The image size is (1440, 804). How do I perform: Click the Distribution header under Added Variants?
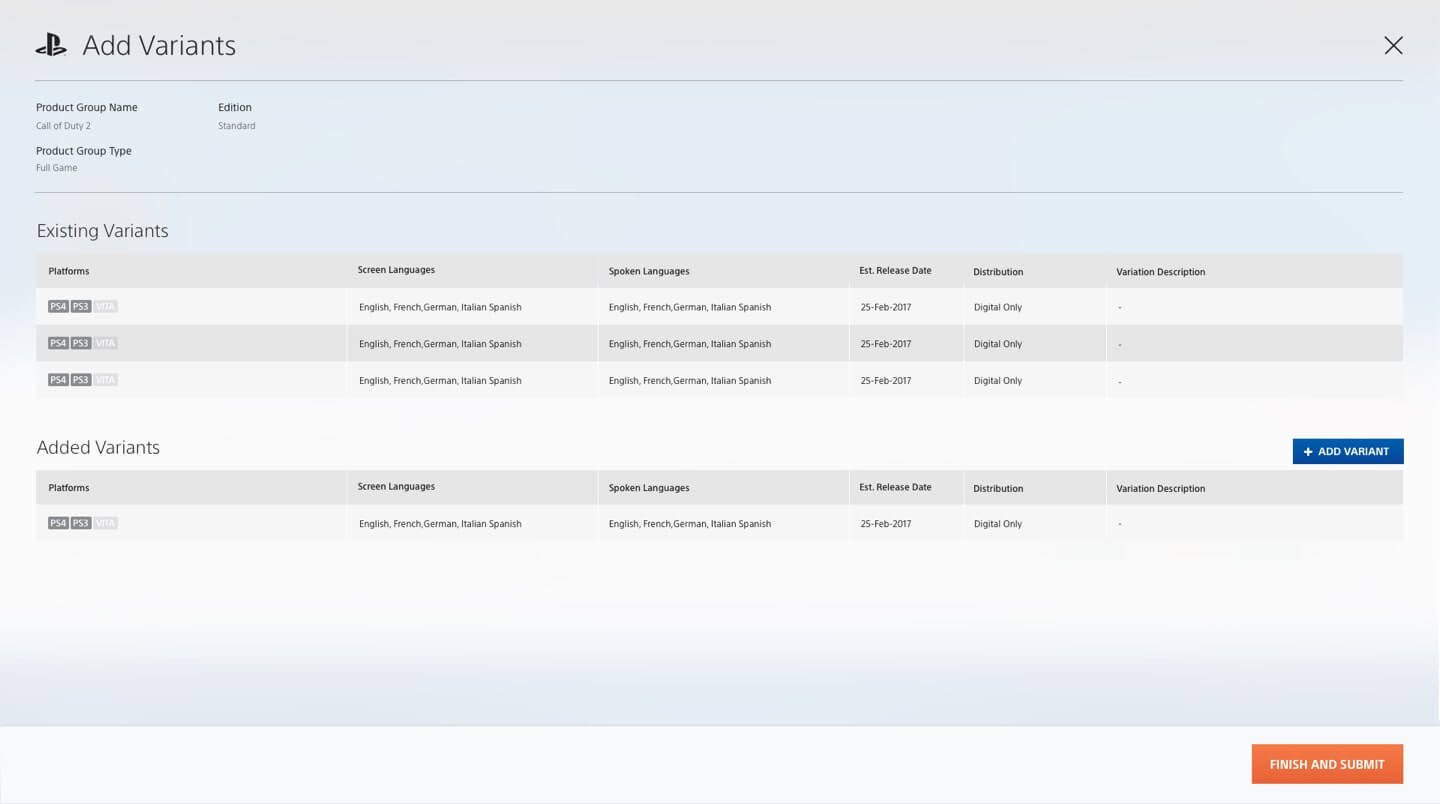(x=998, y=488)
